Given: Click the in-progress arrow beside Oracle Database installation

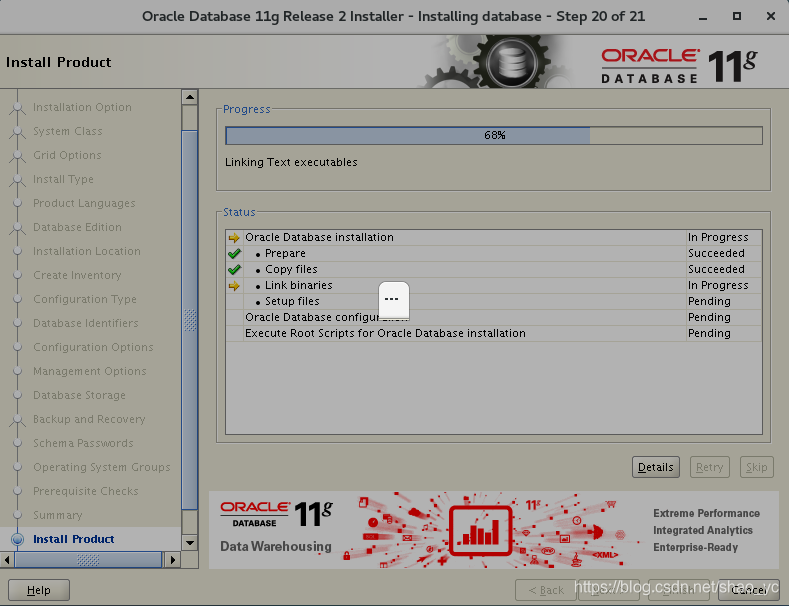Looking at the screenshot, I should [x=234, y=238].
